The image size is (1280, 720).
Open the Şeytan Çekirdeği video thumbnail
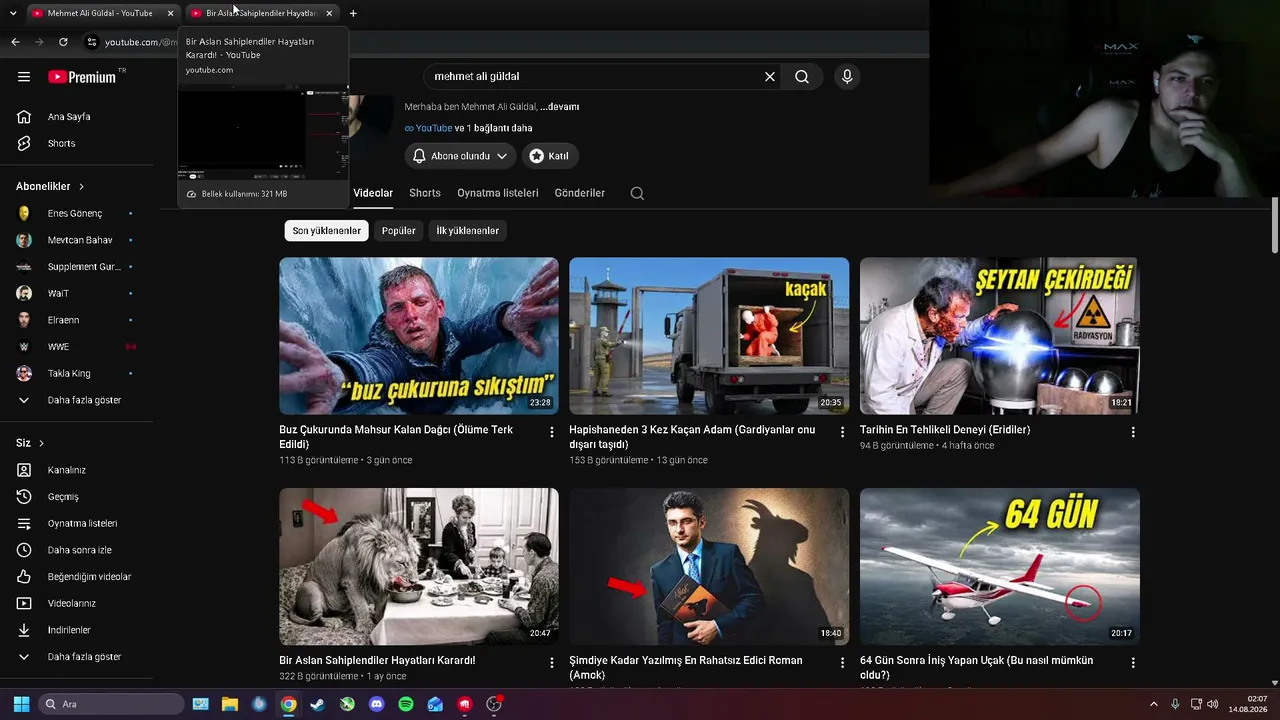coord(1000,336)
